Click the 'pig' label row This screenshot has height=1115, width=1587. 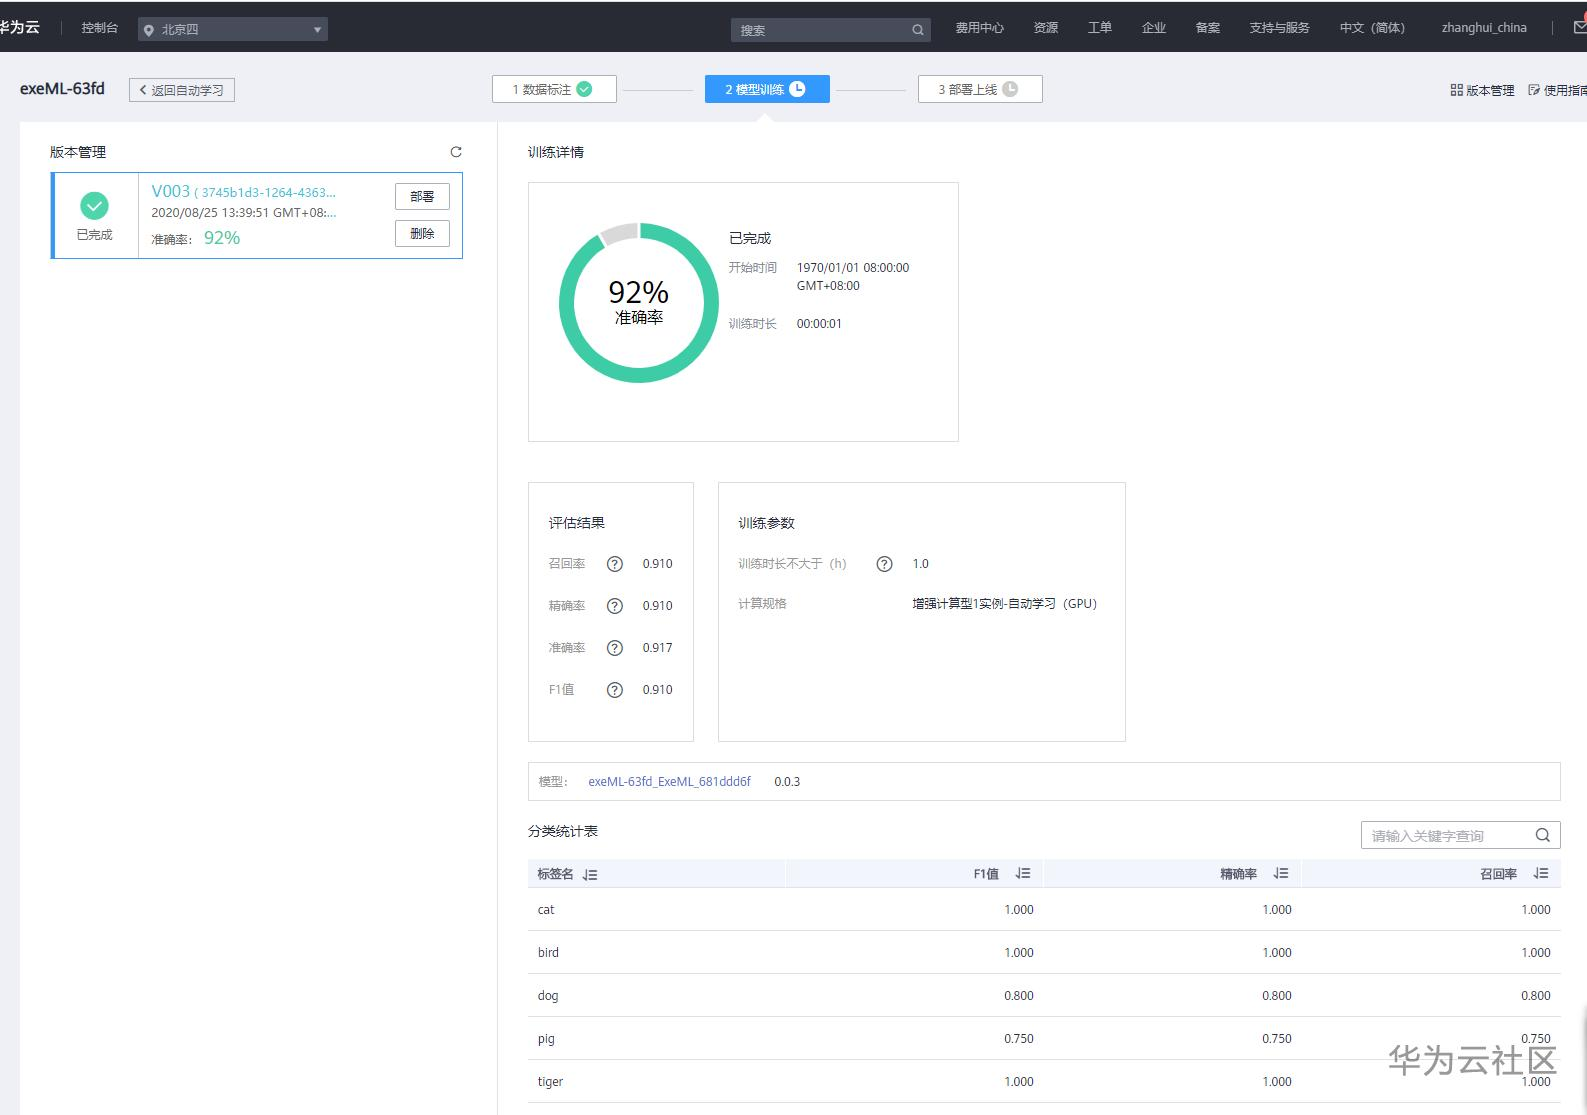(x=1044, y=1039)
